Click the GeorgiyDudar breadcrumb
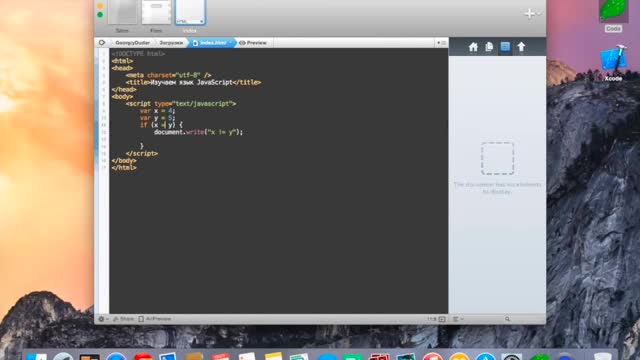The height and width of the screenshot is (360, 640). 132,42
